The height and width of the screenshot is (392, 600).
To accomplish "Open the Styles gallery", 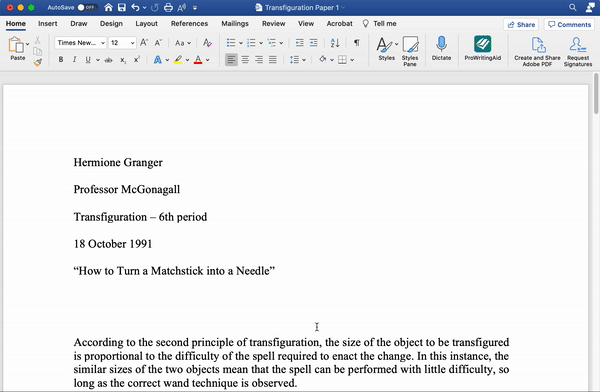I will tap(386, 48).
